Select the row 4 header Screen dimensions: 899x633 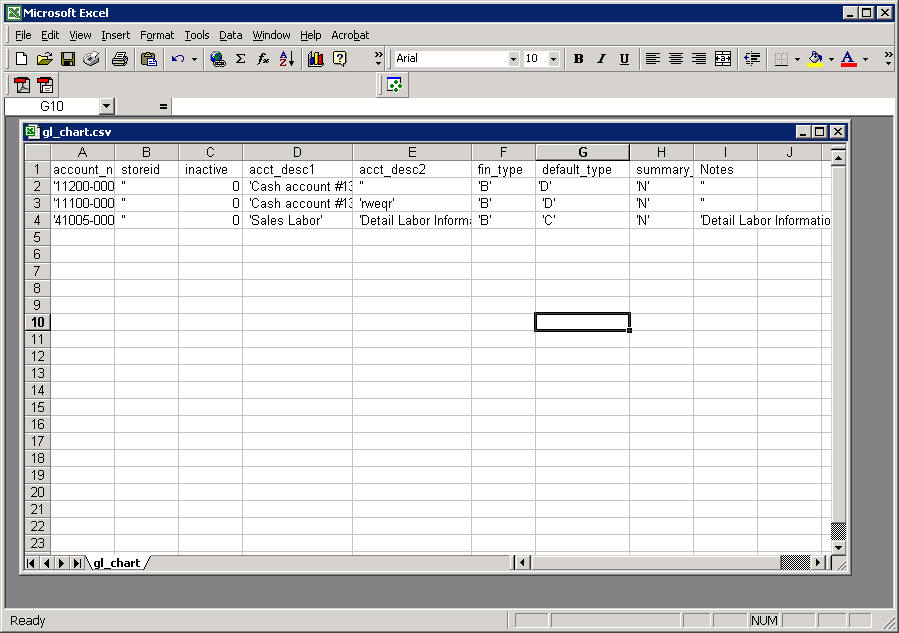tap(37, 220)
